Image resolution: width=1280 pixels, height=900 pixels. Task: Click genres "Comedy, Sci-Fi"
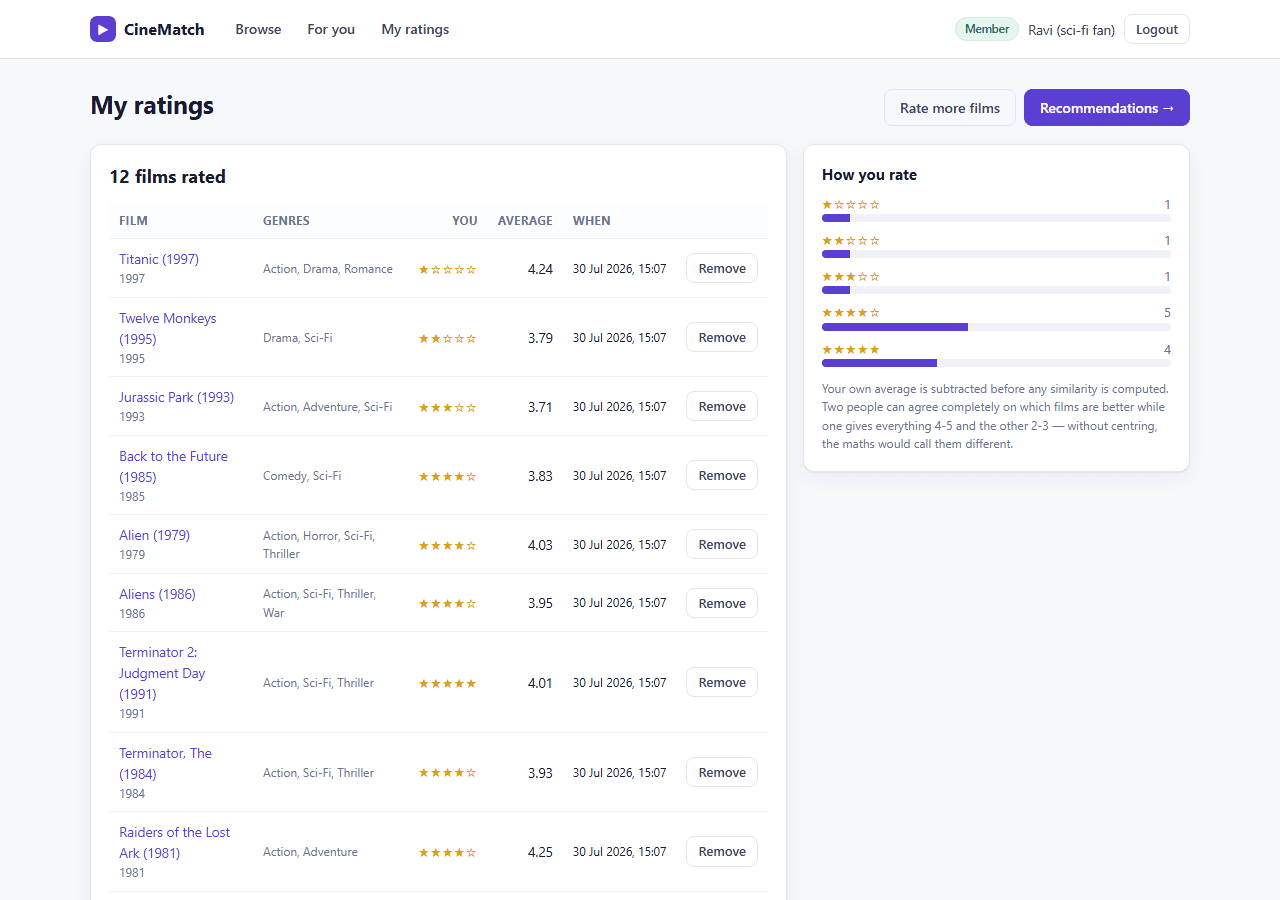302,476
